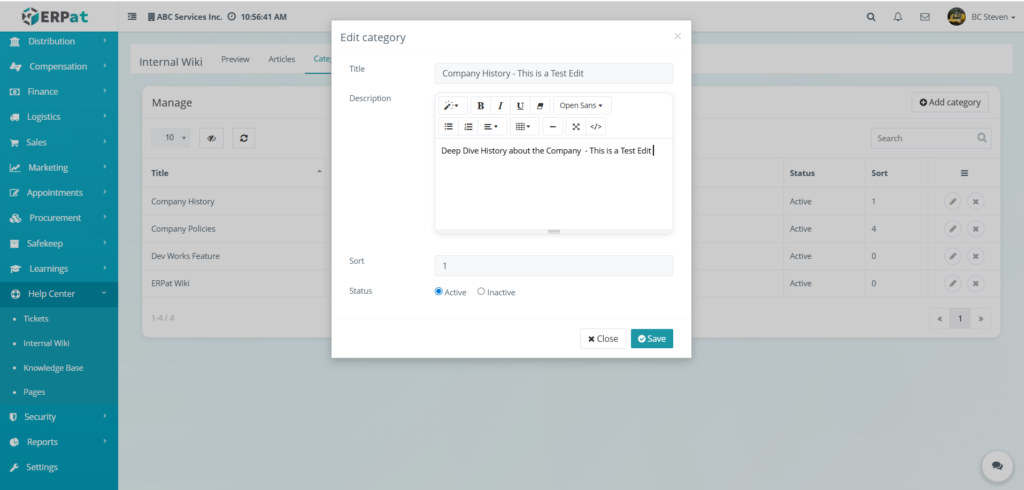Apply italic formatting in the editor
Screen dimensions: 1024x490
click(500, 106)
